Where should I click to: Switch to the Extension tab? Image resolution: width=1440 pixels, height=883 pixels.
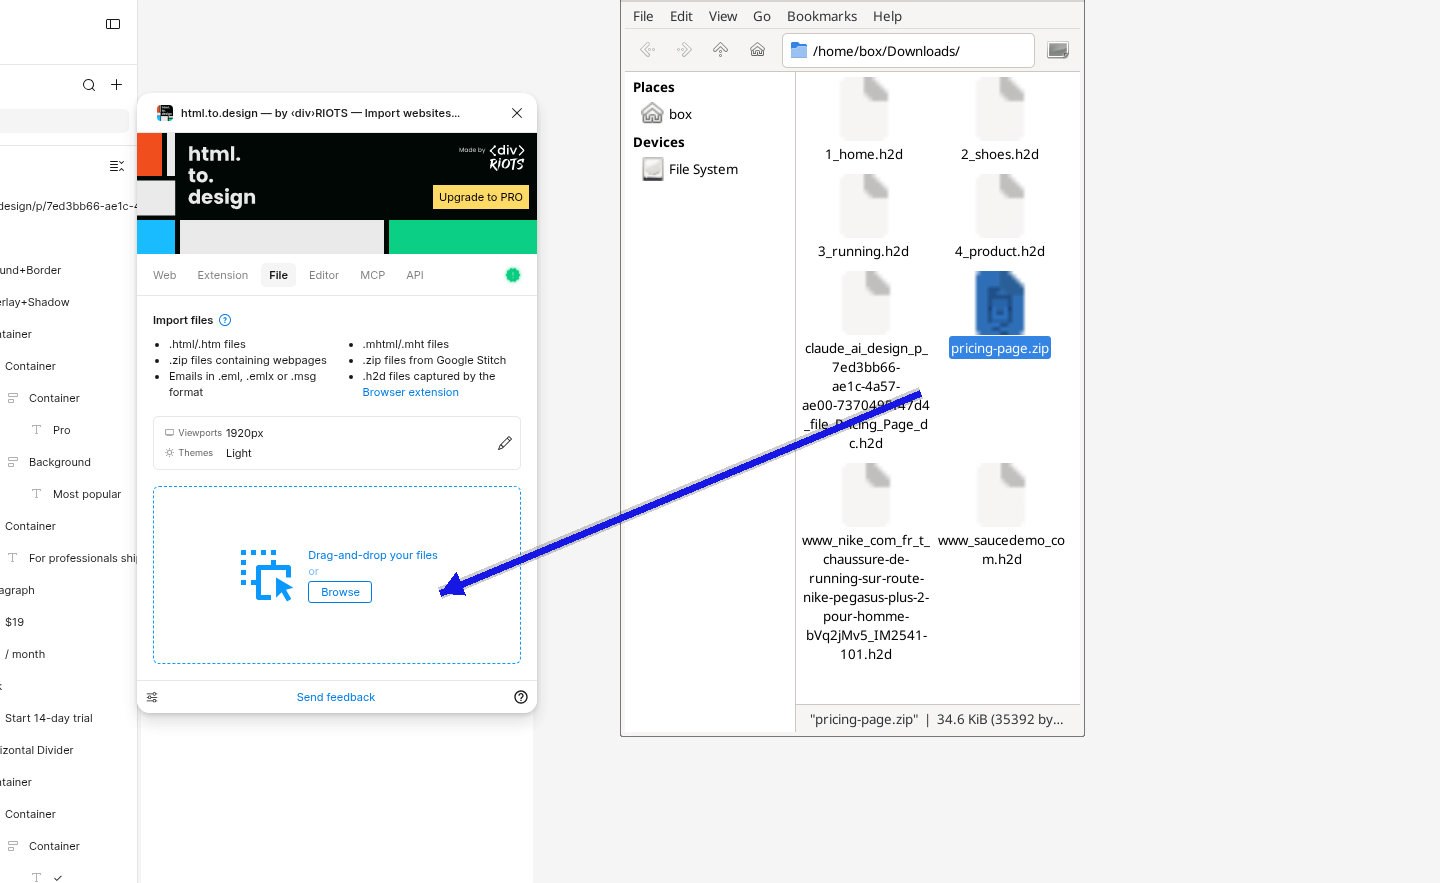[223, 275]
